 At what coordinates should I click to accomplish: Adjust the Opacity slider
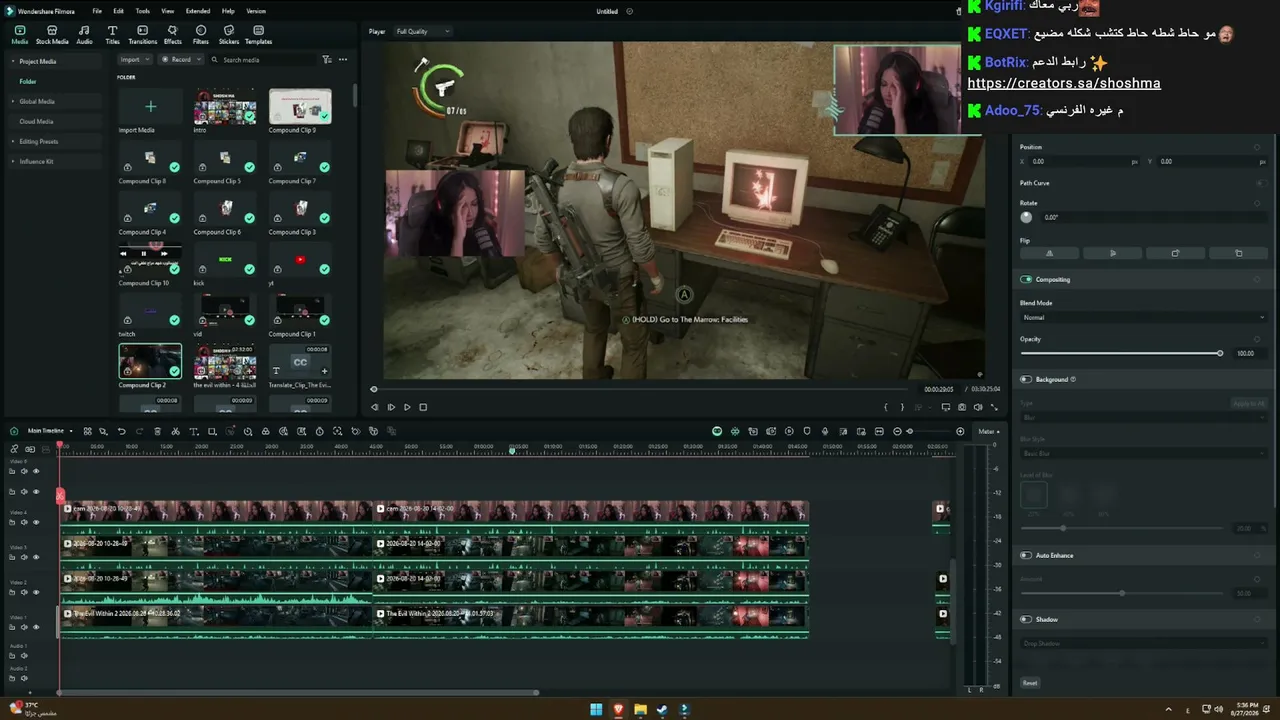coord(1121,353)
